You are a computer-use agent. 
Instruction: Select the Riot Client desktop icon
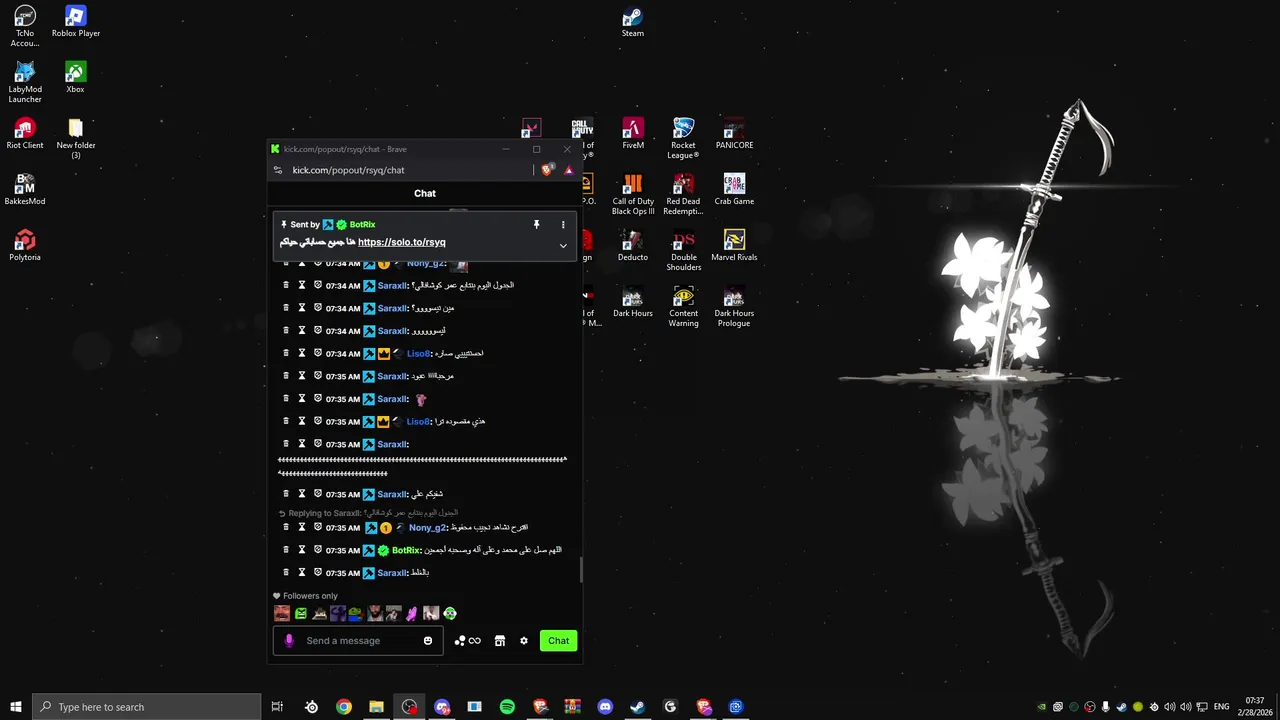25,134
